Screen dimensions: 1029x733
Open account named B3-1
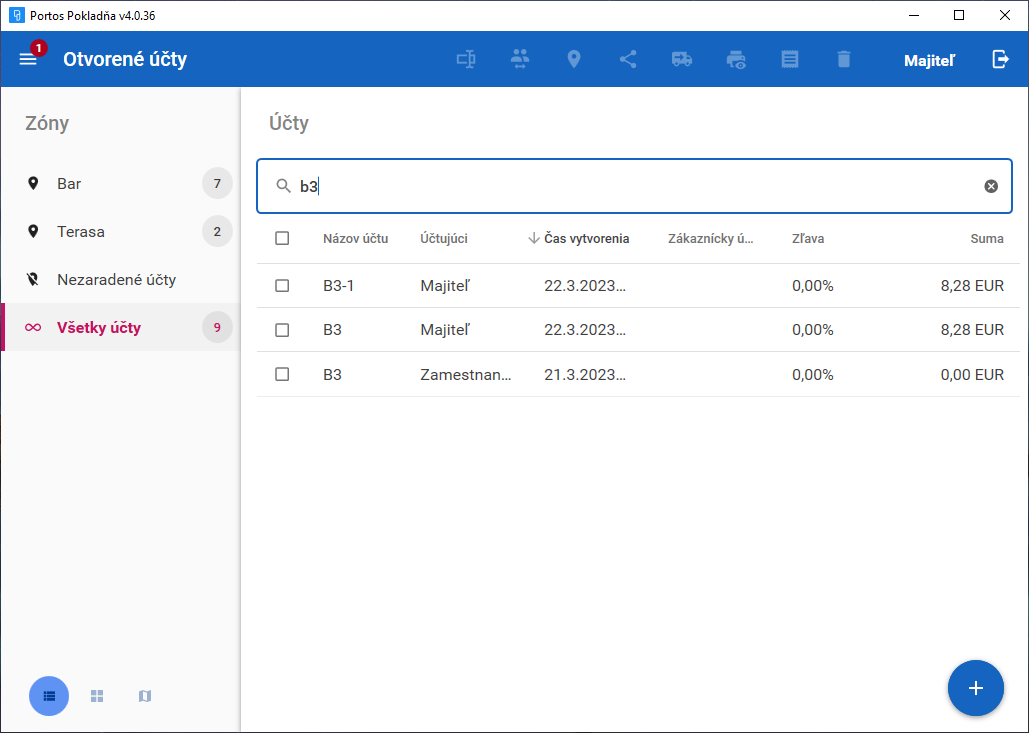click(339, 285)
